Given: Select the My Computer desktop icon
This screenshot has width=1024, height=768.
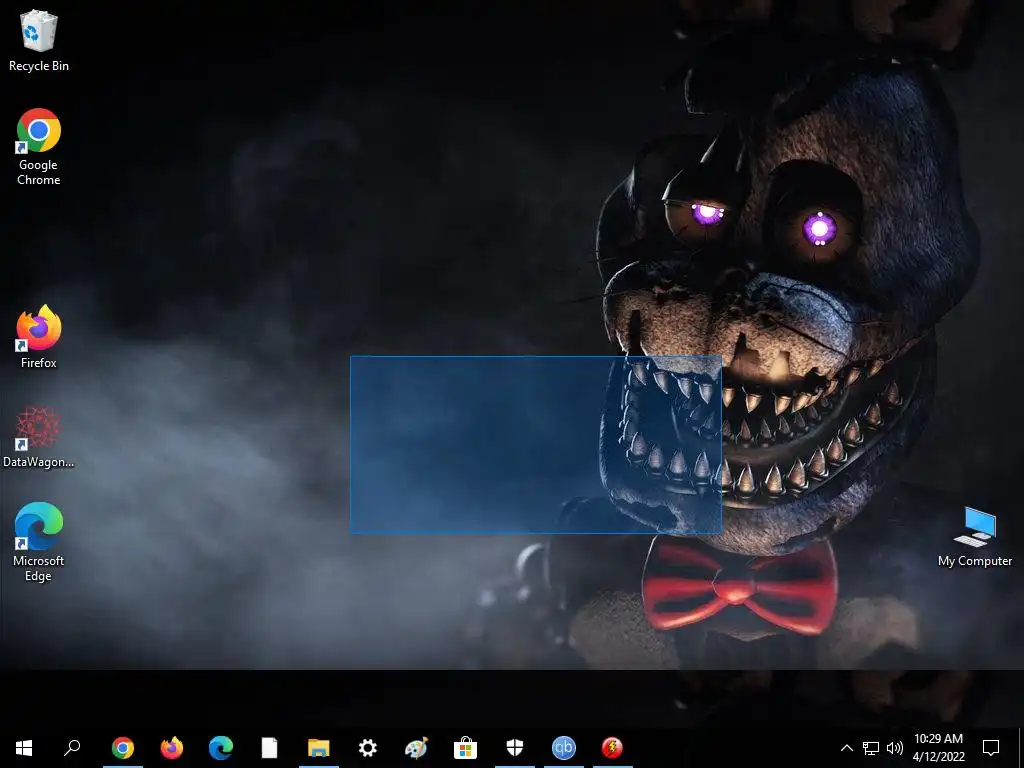Looking at the screenshot, I should (974, 537).
